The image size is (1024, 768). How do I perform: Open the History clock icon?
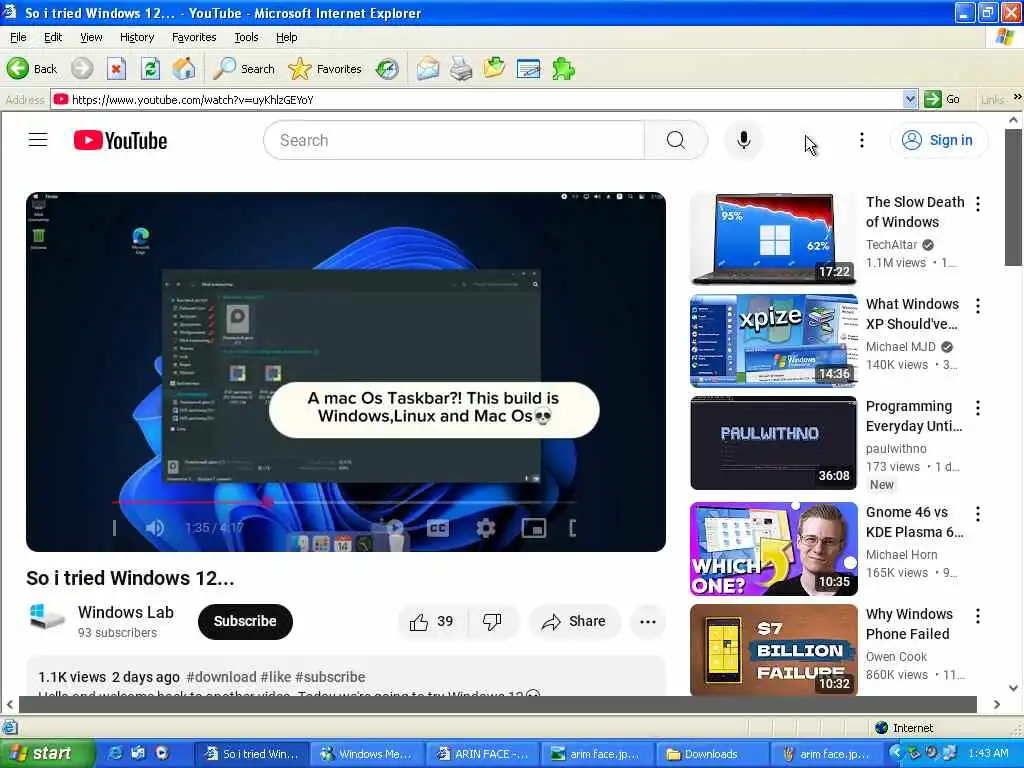pyautogui.click(x=387, y=69)
